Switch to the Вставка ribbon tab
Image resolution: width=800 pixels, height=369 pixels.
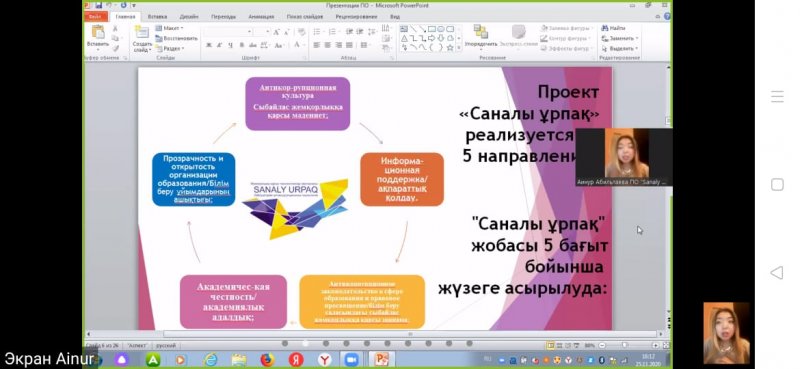click(x=157, y=16)
